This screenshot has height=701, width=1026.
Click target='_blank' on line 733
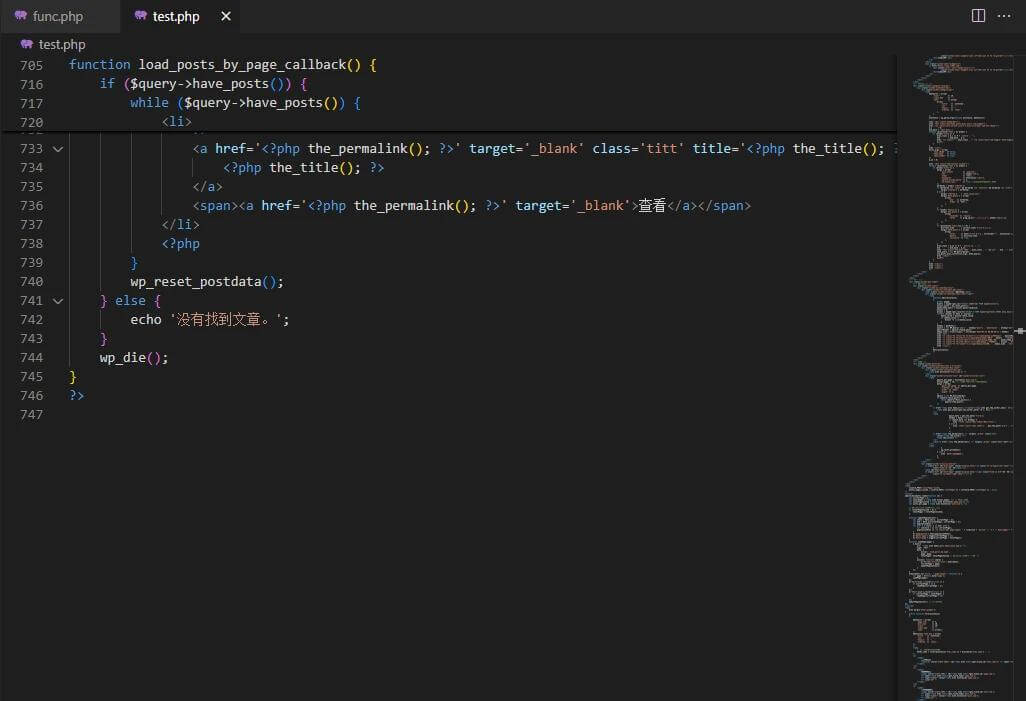click(x=527, y=149)
